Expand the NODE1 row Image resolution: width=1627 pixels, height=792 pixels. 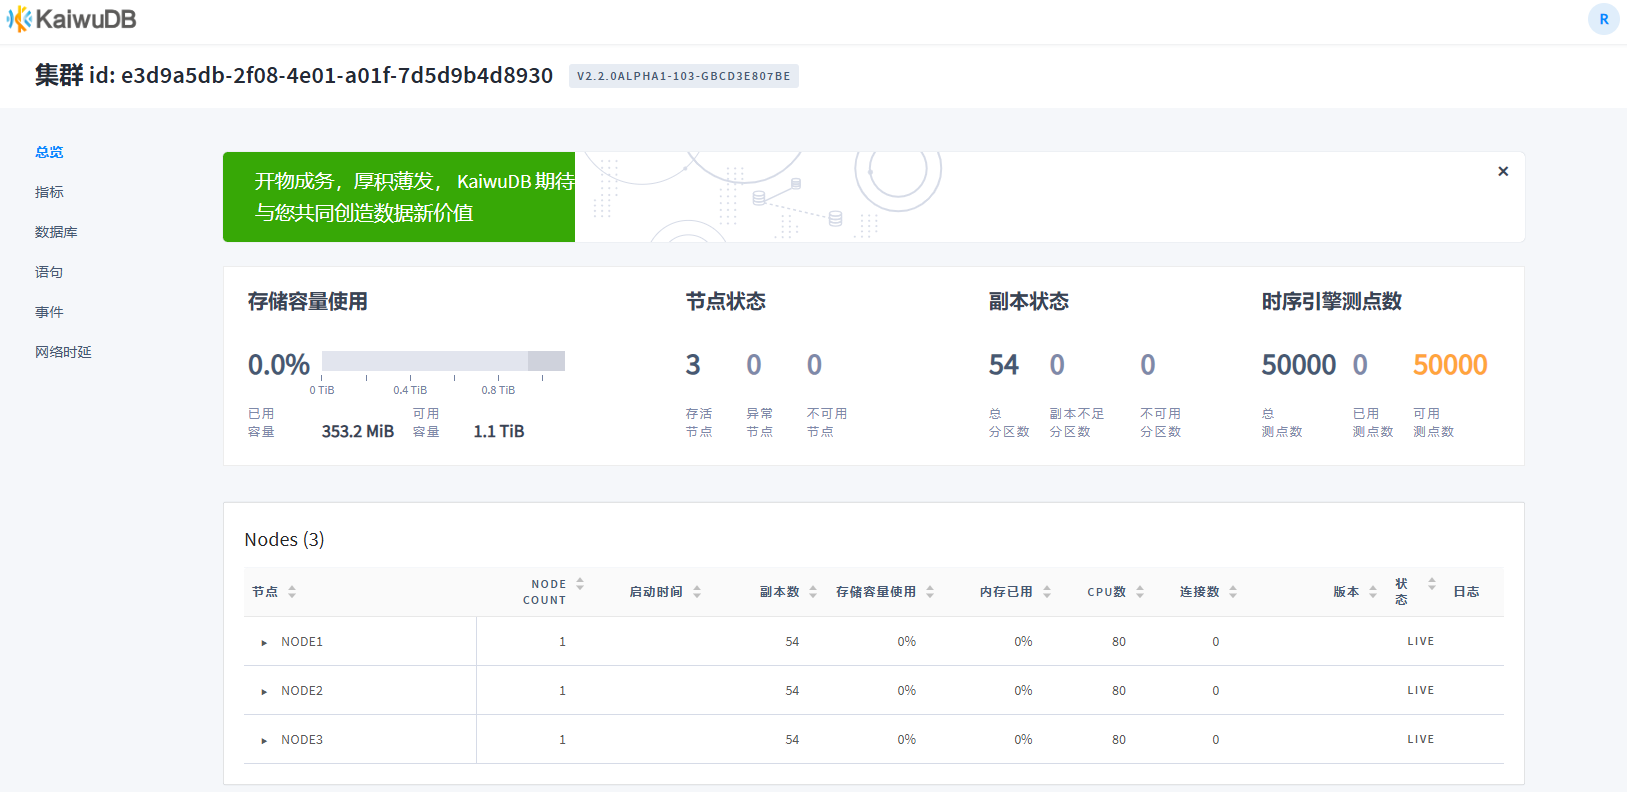264,642
